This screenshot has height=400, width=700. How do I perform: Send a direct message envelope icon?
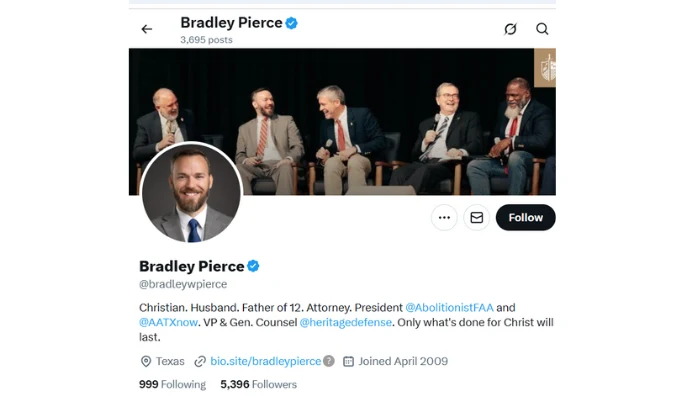(476, 217)
